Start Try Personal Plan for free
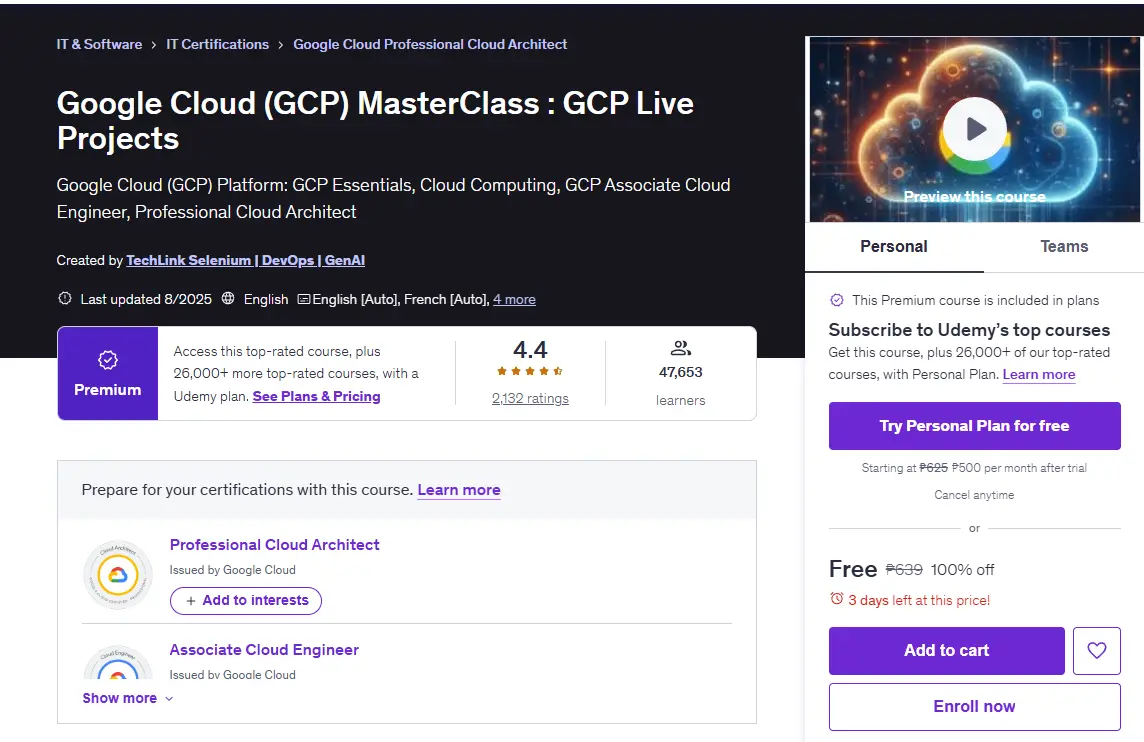Image resolution: width=1144 pixels, height=742 pixels. [975, 425]
